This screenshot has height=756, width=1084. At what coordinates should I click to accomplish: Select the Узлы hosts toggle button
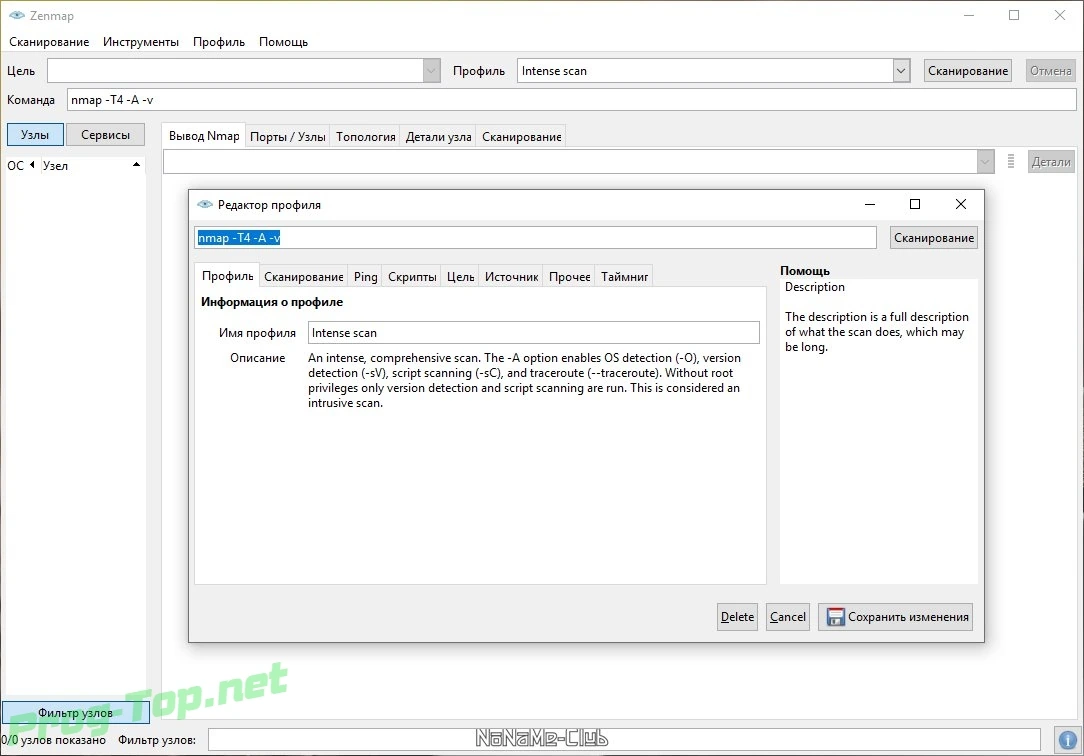click(35, 135)
